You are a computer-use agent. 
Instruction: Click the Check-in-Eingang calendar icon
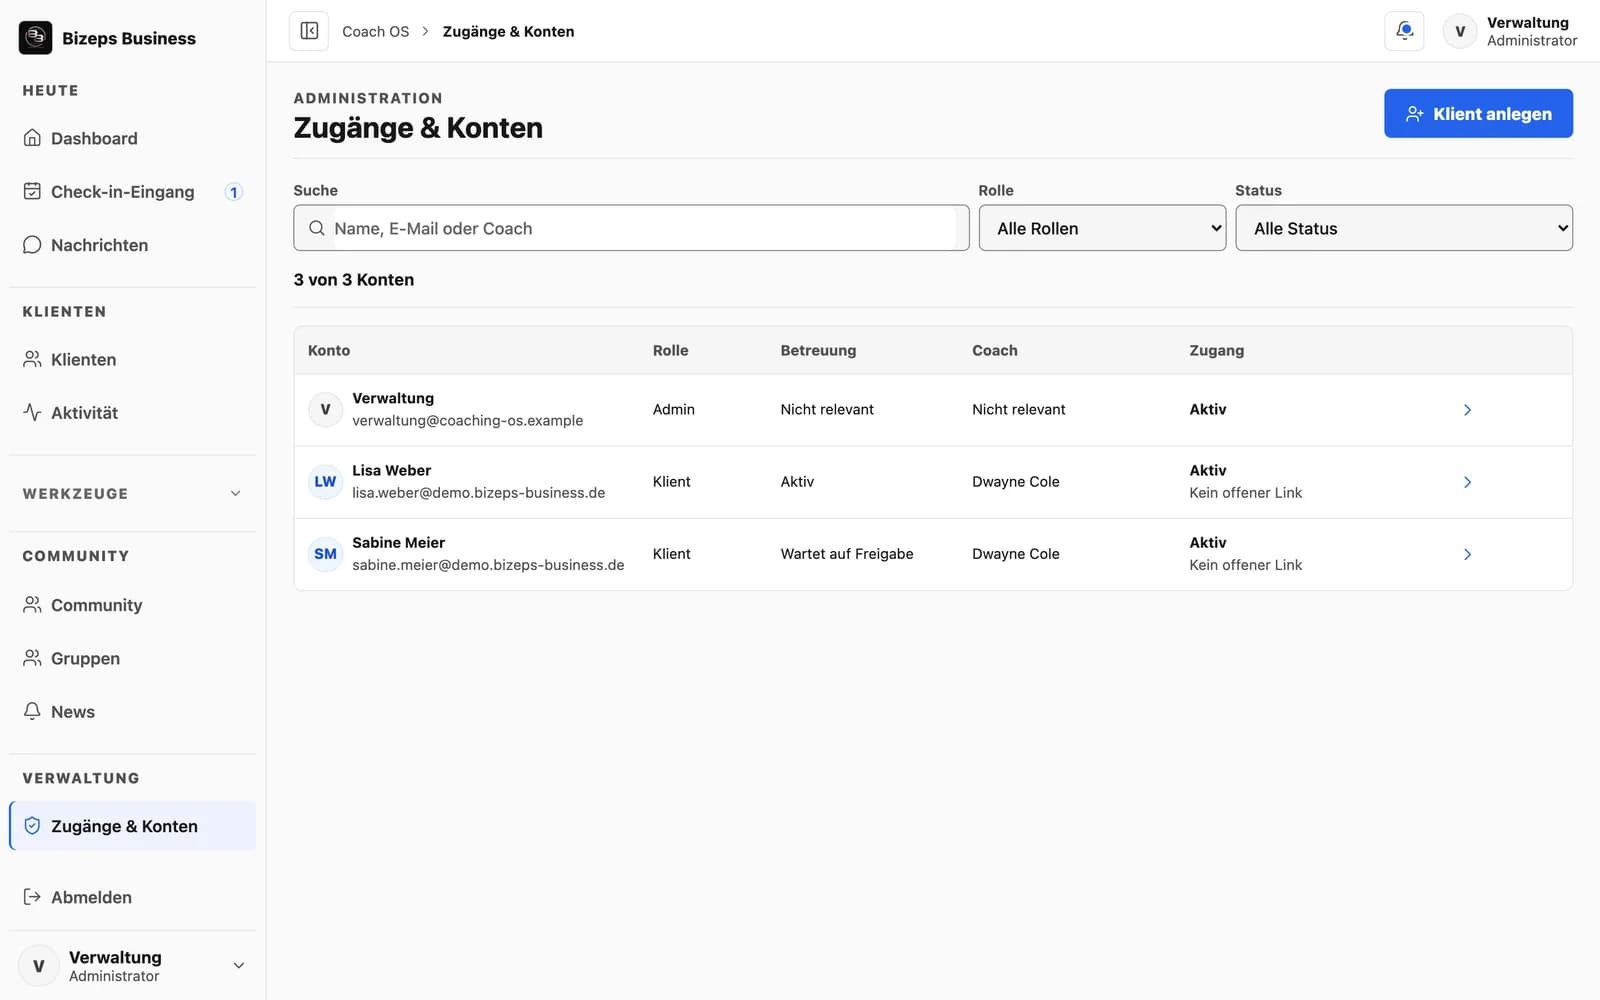pyautogui.click(x=32, y=191)
